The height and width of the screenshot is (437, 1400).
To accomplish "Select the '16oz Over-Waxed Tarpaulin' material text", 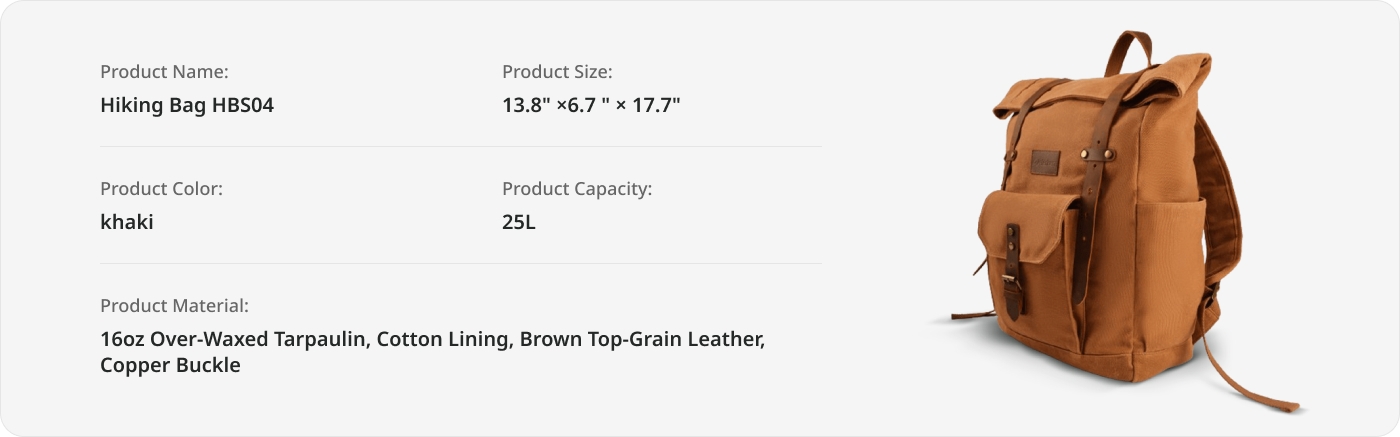I will (x=233, y=339).
